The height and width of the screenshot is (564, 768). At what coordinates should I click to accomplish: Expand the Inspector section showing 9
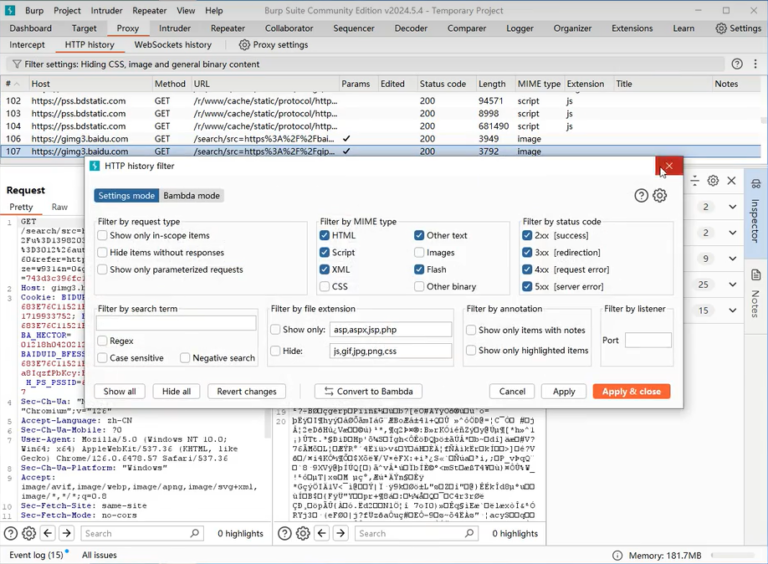[732, 258]
